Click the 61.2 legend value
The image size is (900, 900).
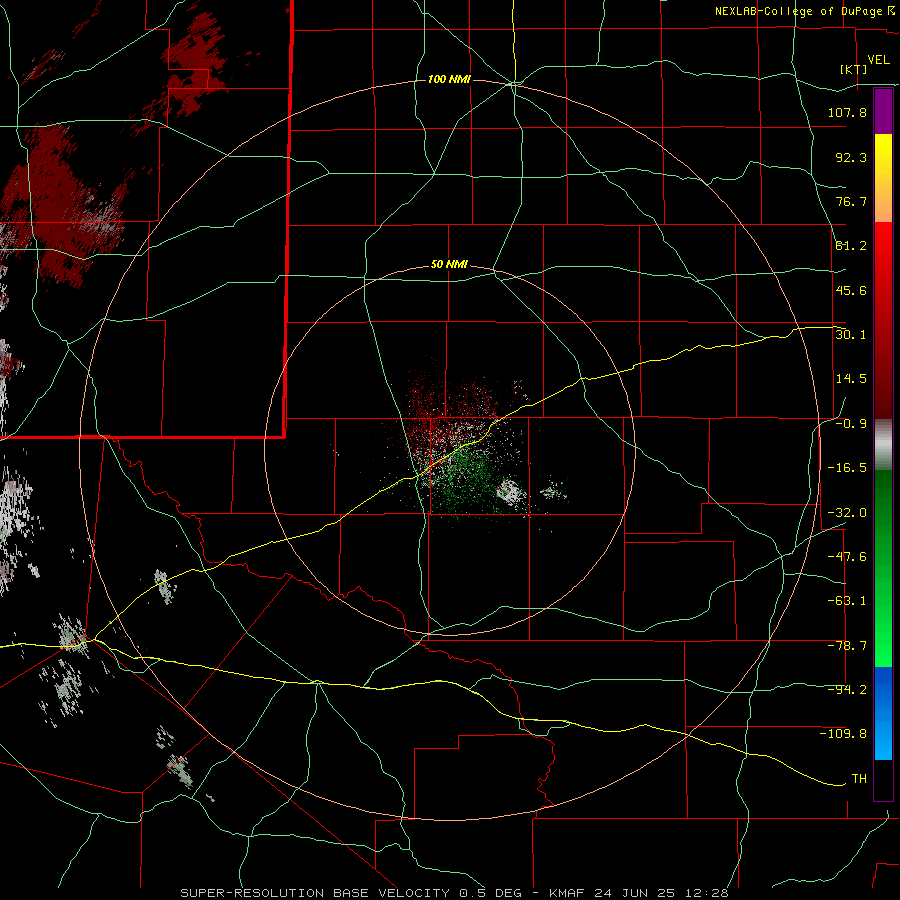(x=851, y=246)
